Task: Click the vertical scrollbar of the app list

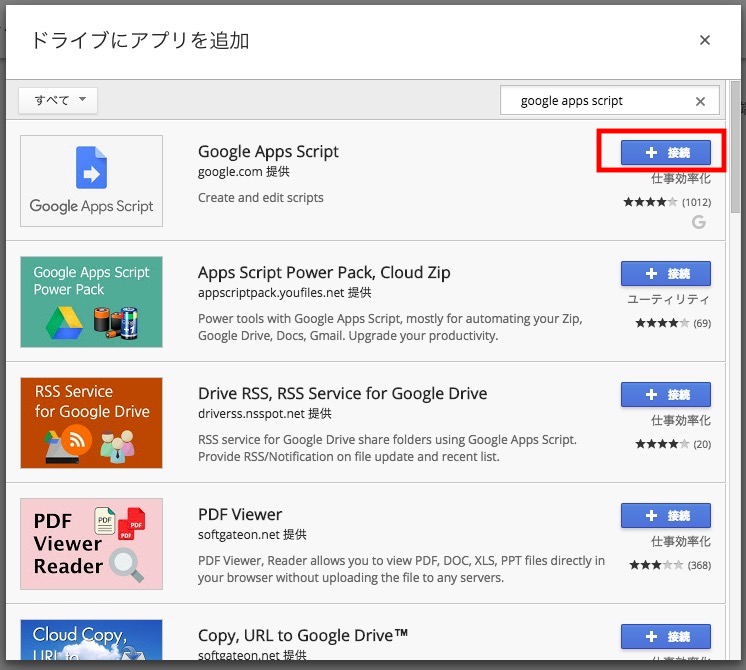Action: click(736, 148)
